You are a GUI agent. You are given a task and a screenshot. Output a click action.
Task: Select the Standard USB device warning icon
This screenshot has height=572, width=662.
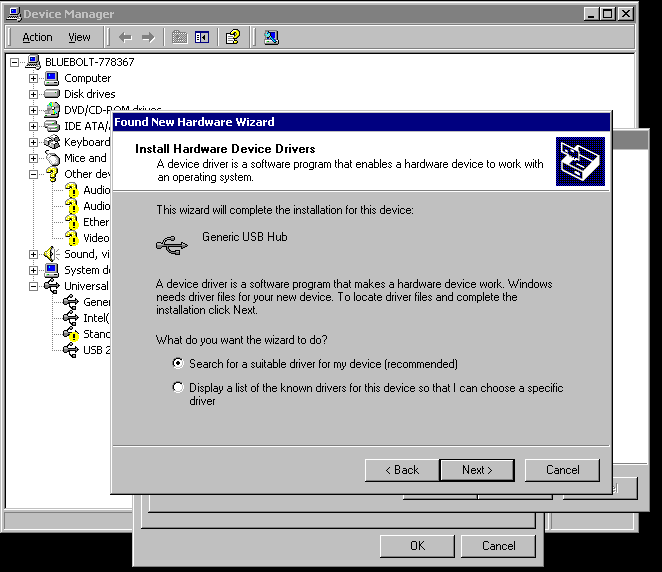click(x=71, y=334)
